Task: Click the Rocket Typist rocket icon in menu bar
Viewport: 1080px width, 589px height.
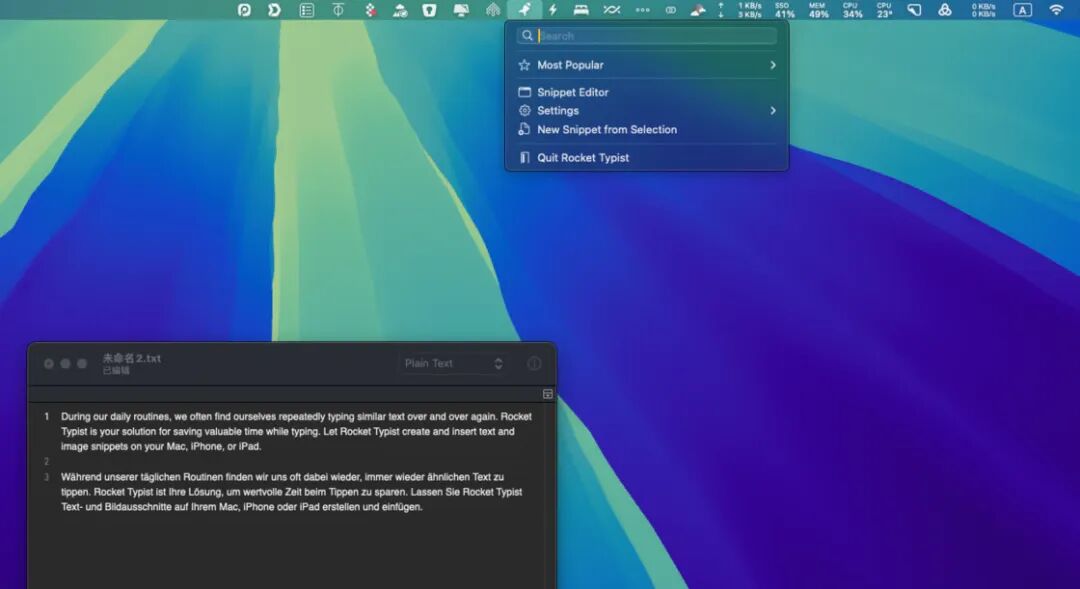Action: point(525,10)
